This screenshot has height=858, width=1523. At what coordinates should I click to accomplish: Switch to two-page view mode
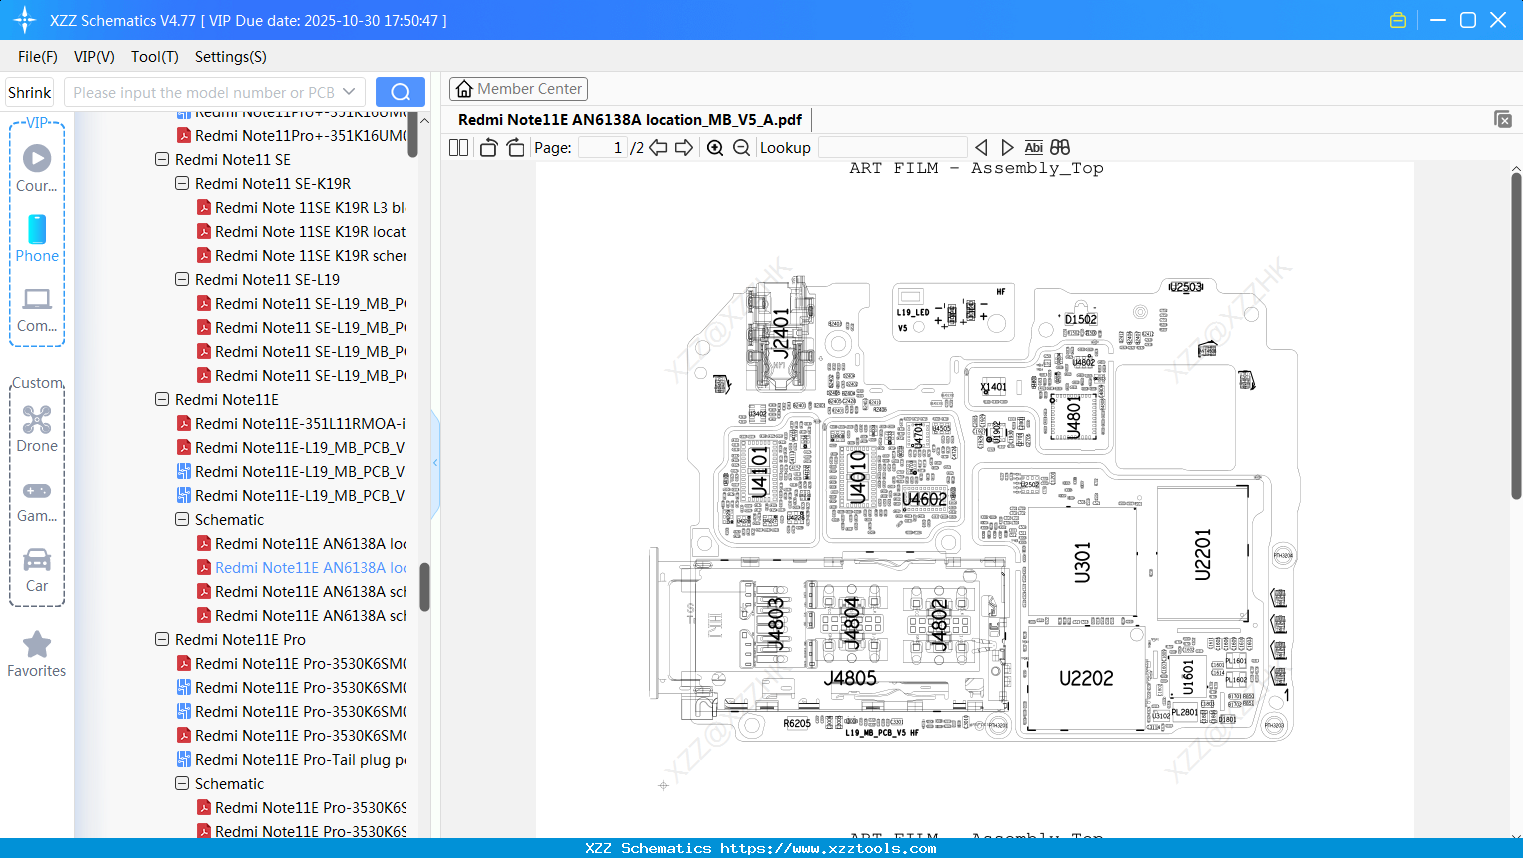[x=458, y=147]
